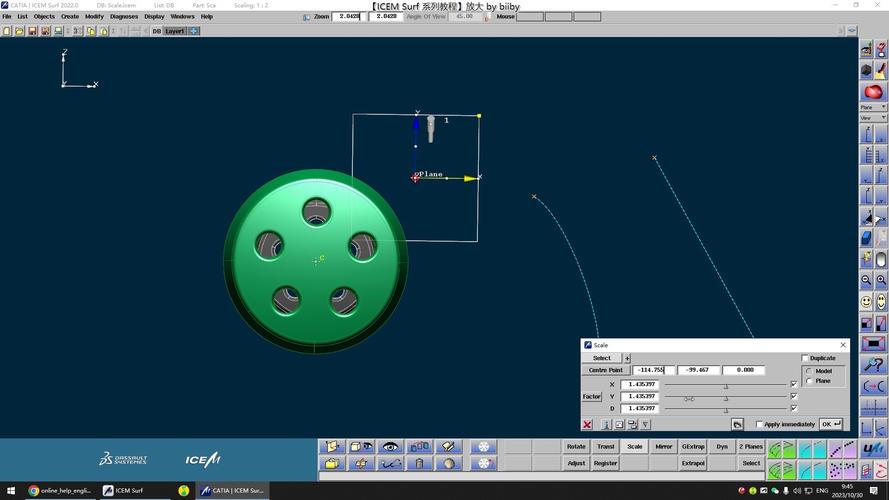
Task: Click the zoom-out magnifier icon in right toolbar
Action: click(x=866, y=280)
